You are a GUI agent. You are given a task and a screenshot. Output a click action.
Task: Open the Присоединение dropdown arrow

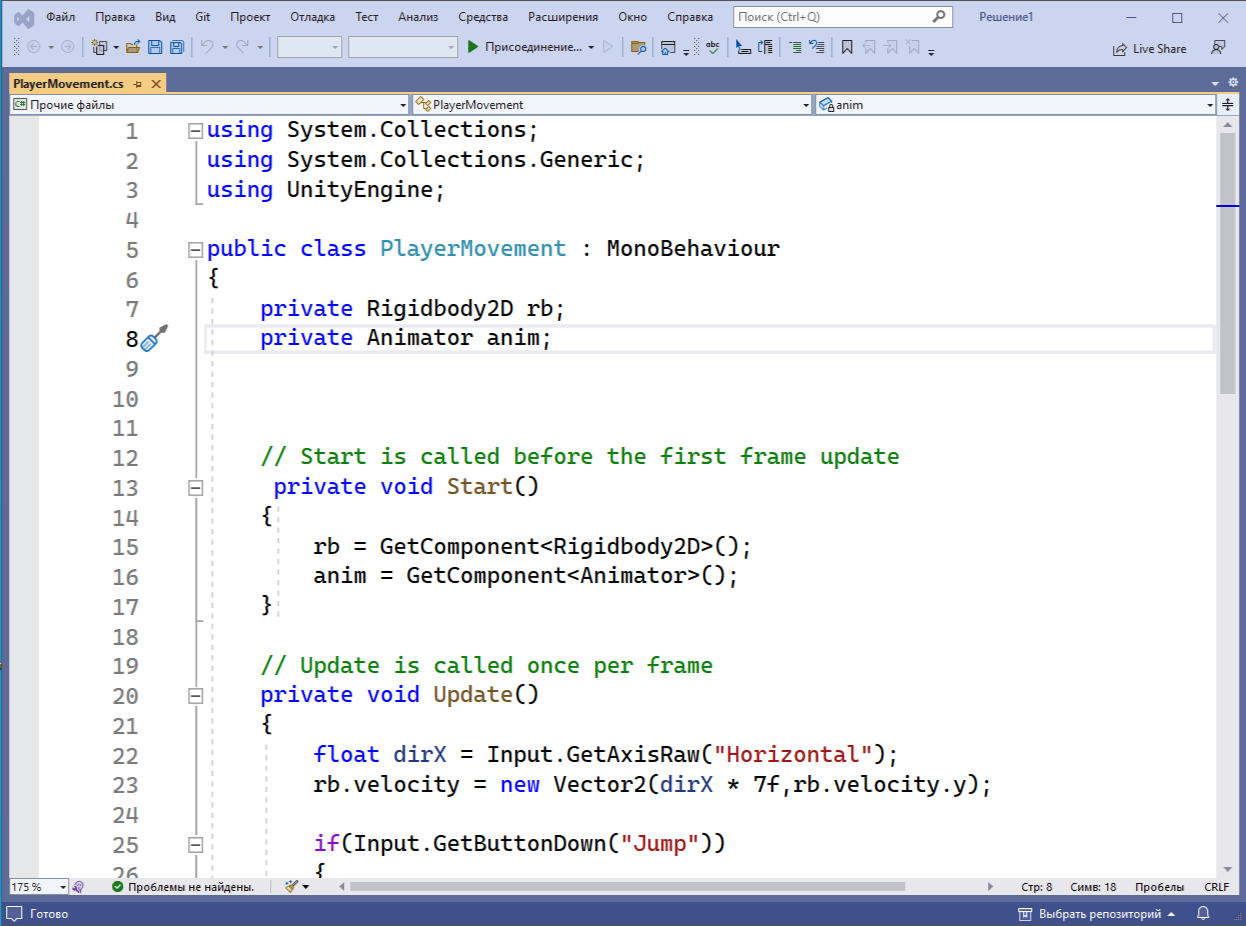(591, 47)
